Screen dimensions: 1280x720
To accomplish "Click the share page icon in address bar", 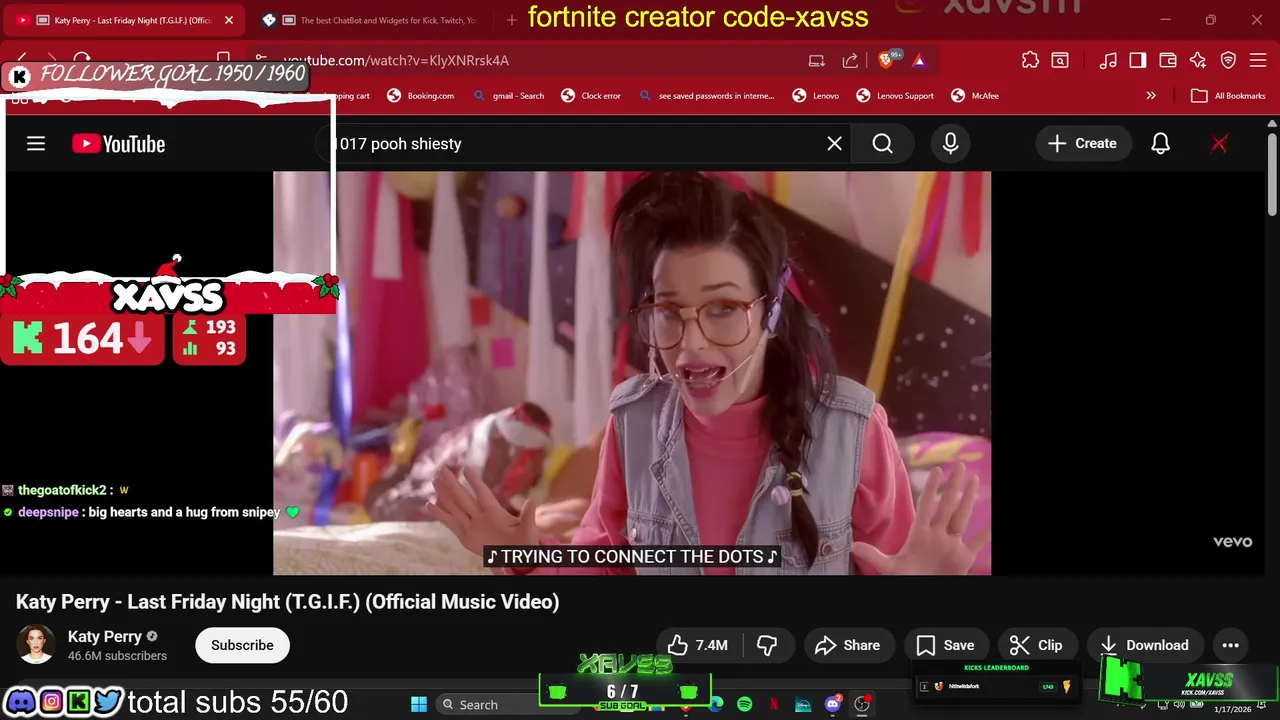I will [850, 60].
